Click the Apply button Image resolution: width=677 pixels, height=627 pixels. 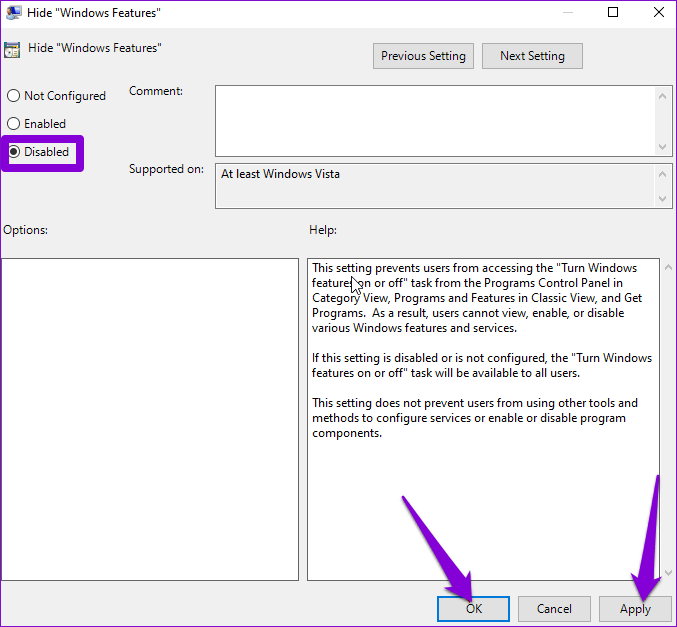(x=635, y=608)
